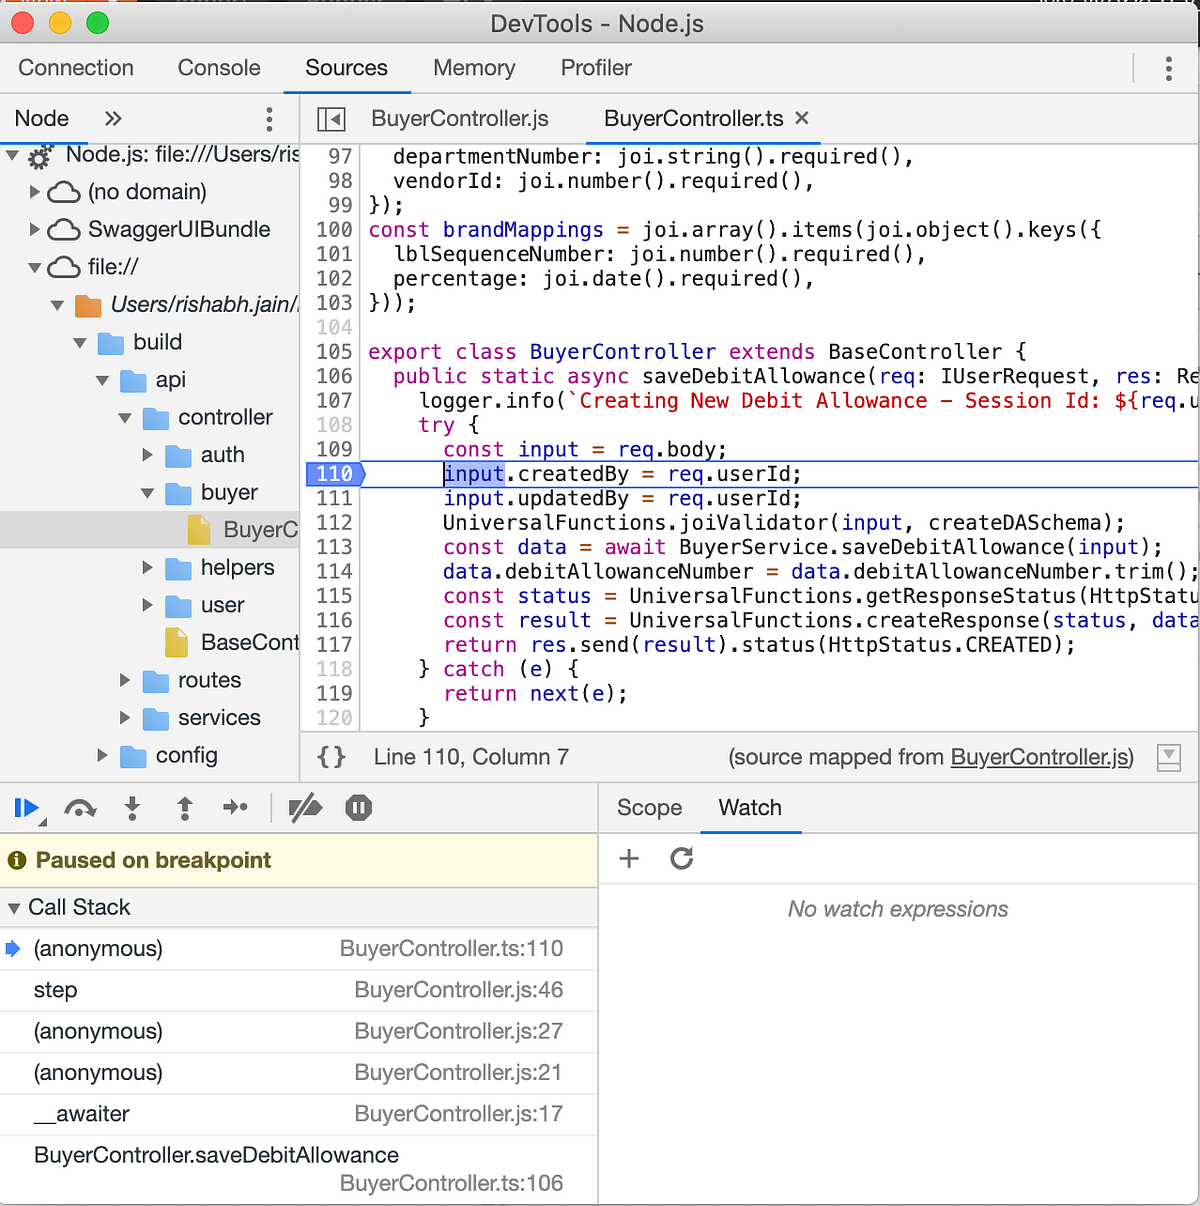Click the Step over next function call icon
This screenshot has height=1206, width=1200.
pyautogui.click(x=80, y=808)
